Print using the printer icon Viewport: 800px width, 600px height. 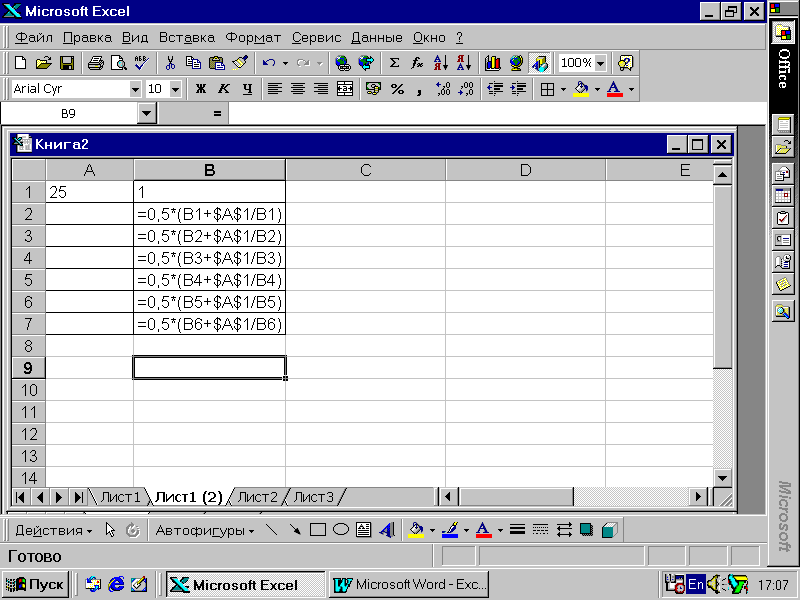[x=95, y=63]
